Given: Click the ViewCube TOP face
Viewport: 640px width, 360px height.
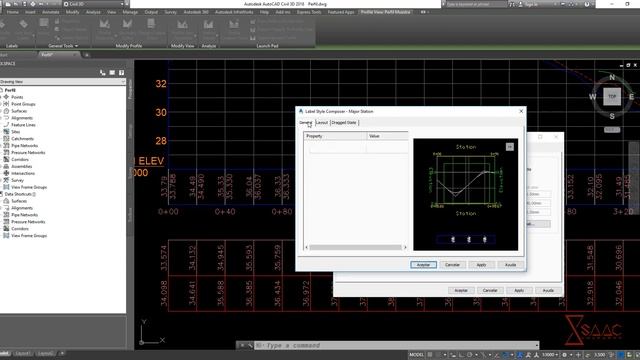Looking at the screenshot, I should point(612,97).
